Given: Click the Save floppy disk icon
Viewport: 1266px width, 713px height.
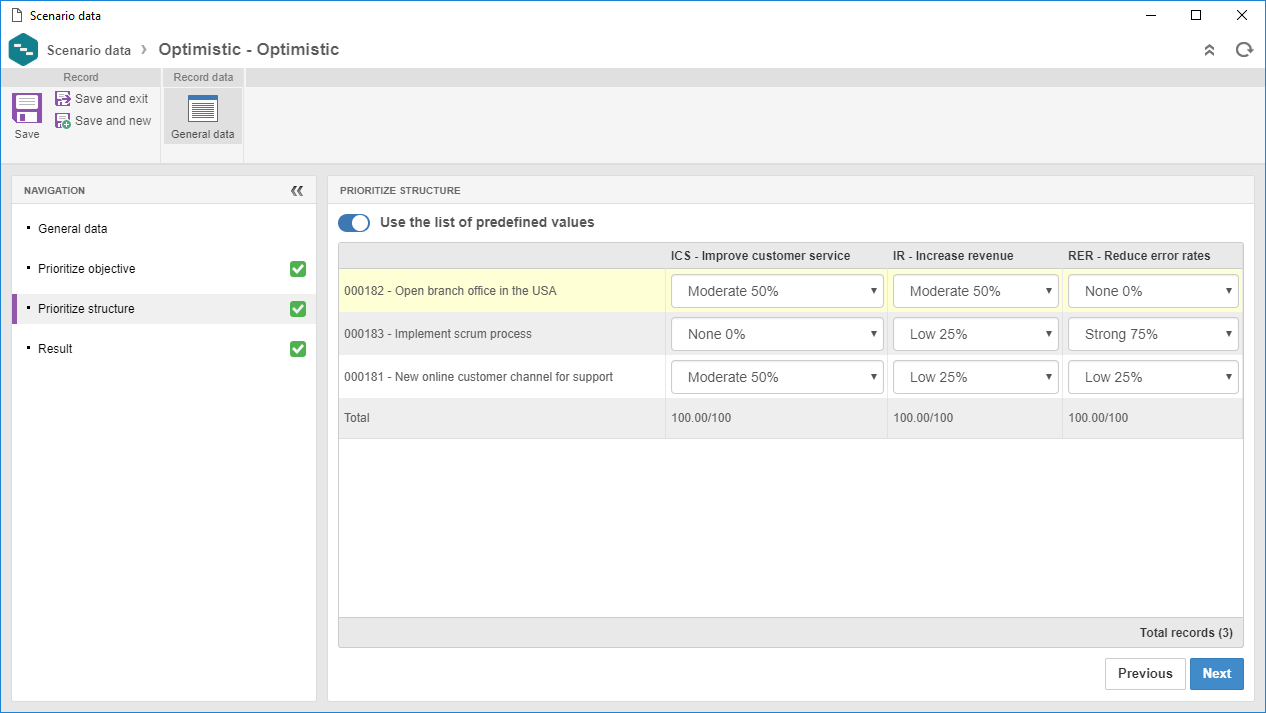Looking at the screenshot, I should [27, 108].
